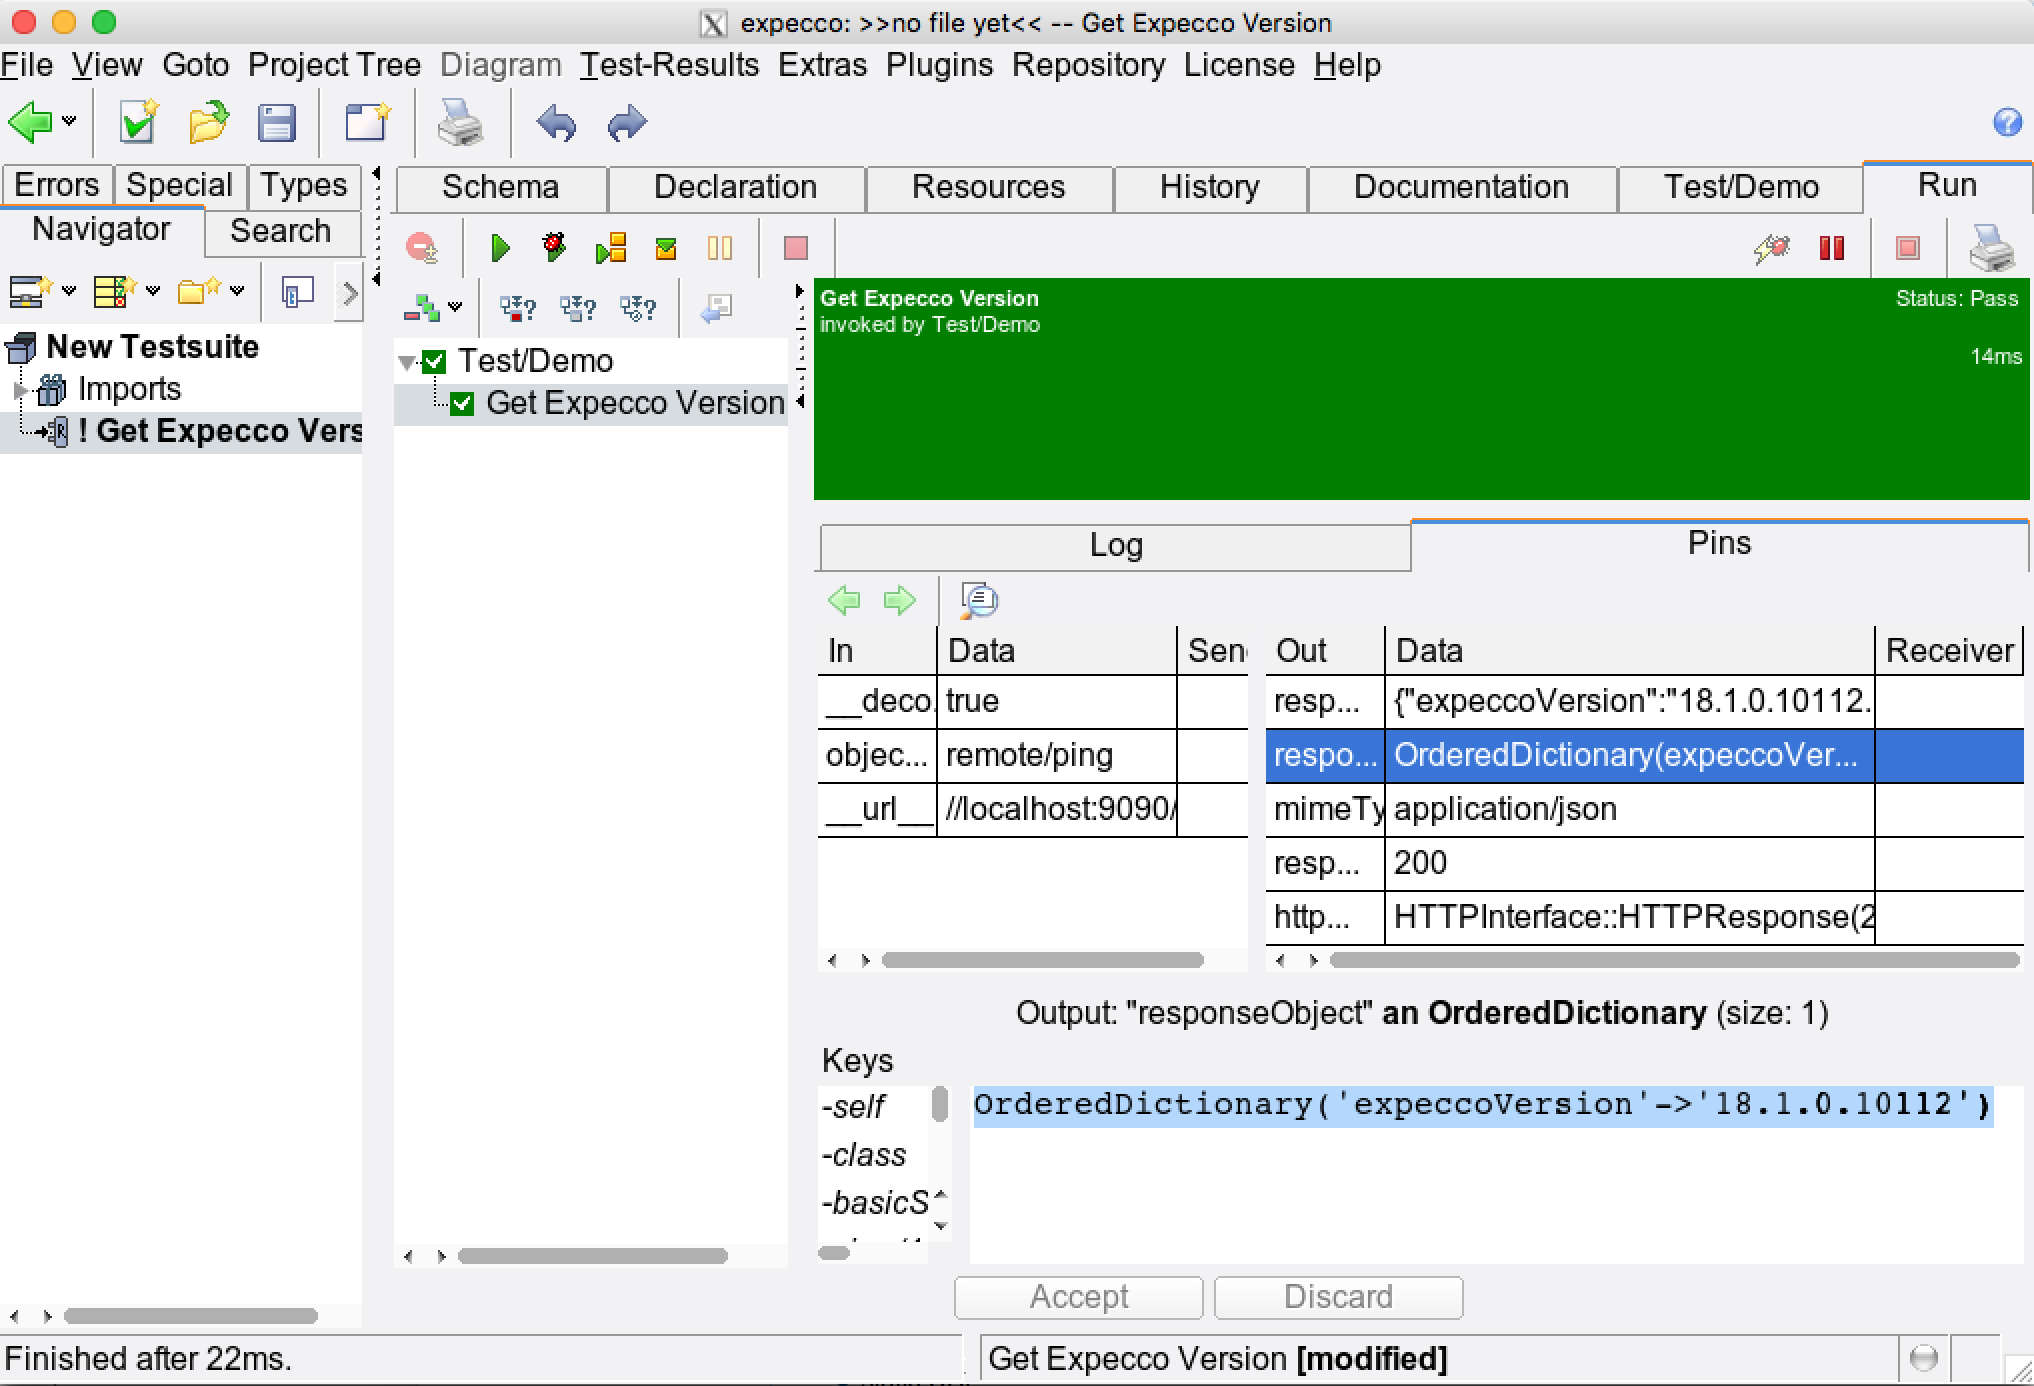
Task: Click the magnifier inspect icon under Pins
Action: (979, 600)
